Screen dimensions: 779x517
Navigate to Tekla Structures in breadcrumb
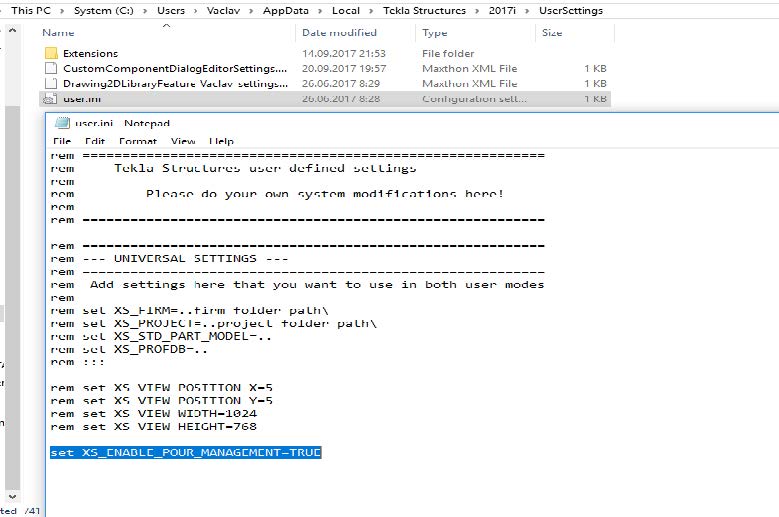(424, 10)
